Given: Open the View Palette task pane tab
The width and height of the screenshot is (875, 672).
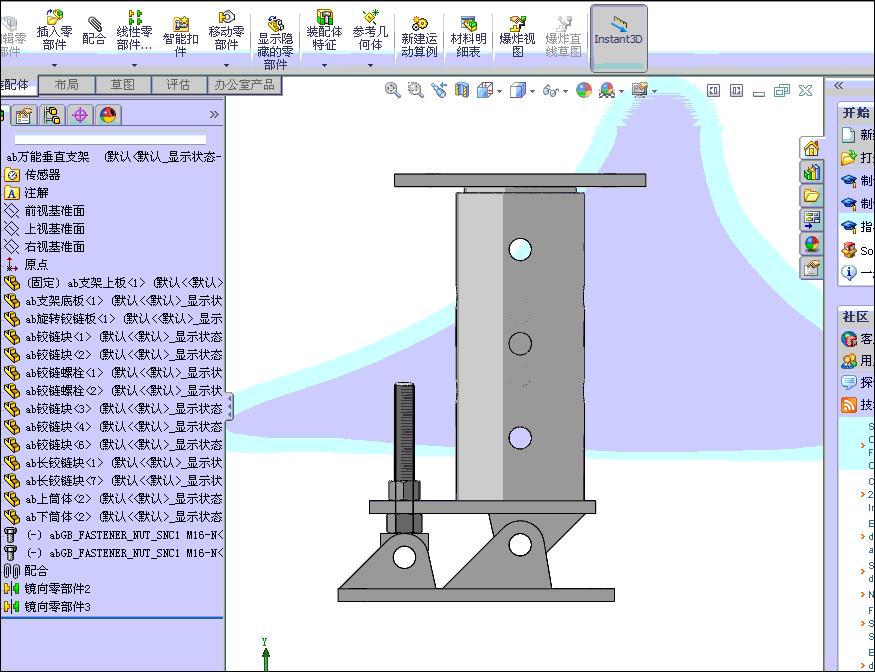Looking at the screenshot, I should [811, 219].
